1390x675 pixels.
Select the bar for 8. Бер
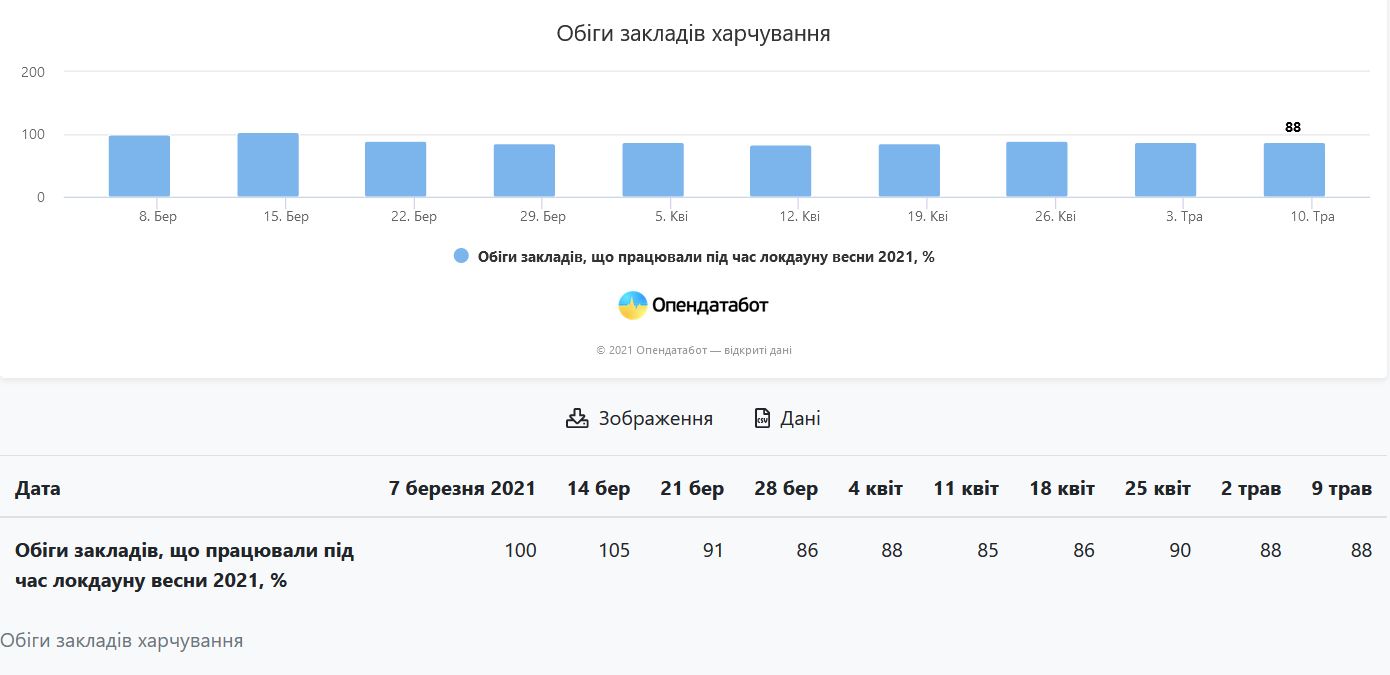[x=139, y=165]
